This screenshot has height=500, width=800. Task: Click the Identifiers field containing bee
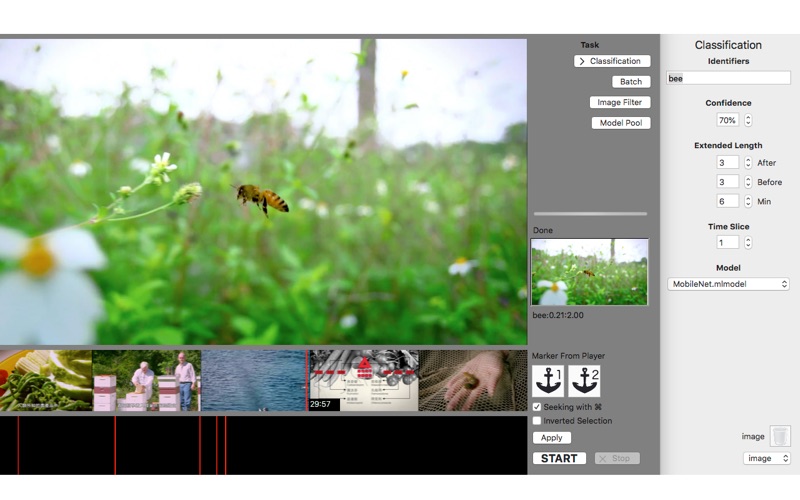728,78
